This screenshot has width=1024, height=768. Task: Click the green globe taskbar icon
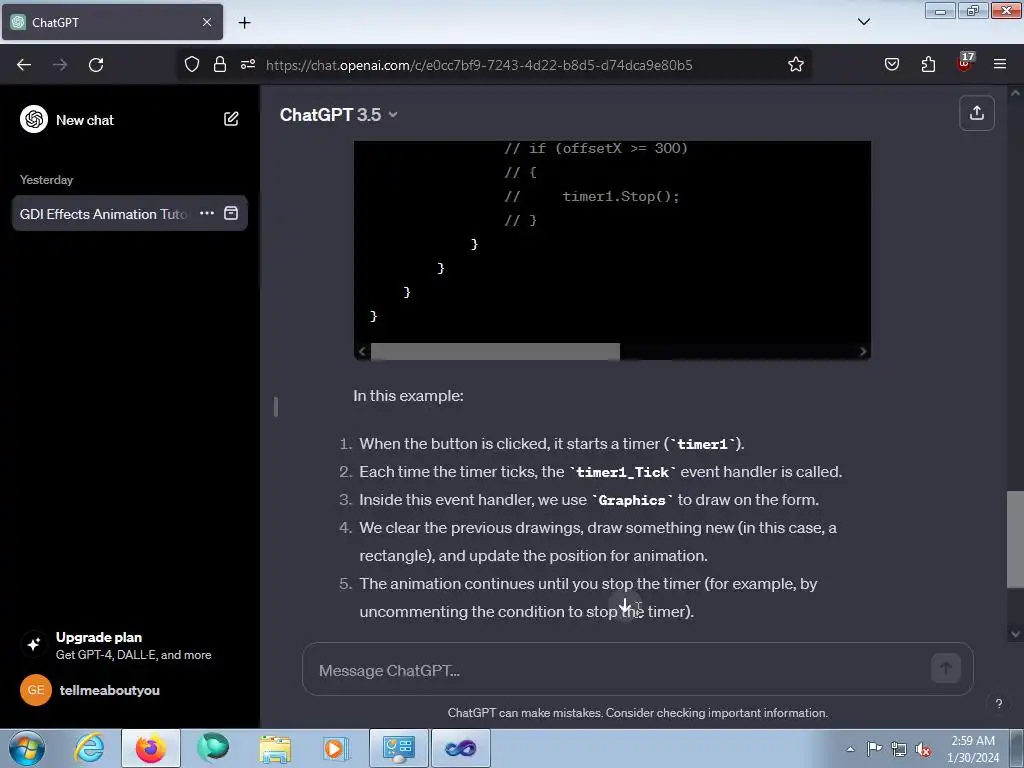tap(213, 748)
